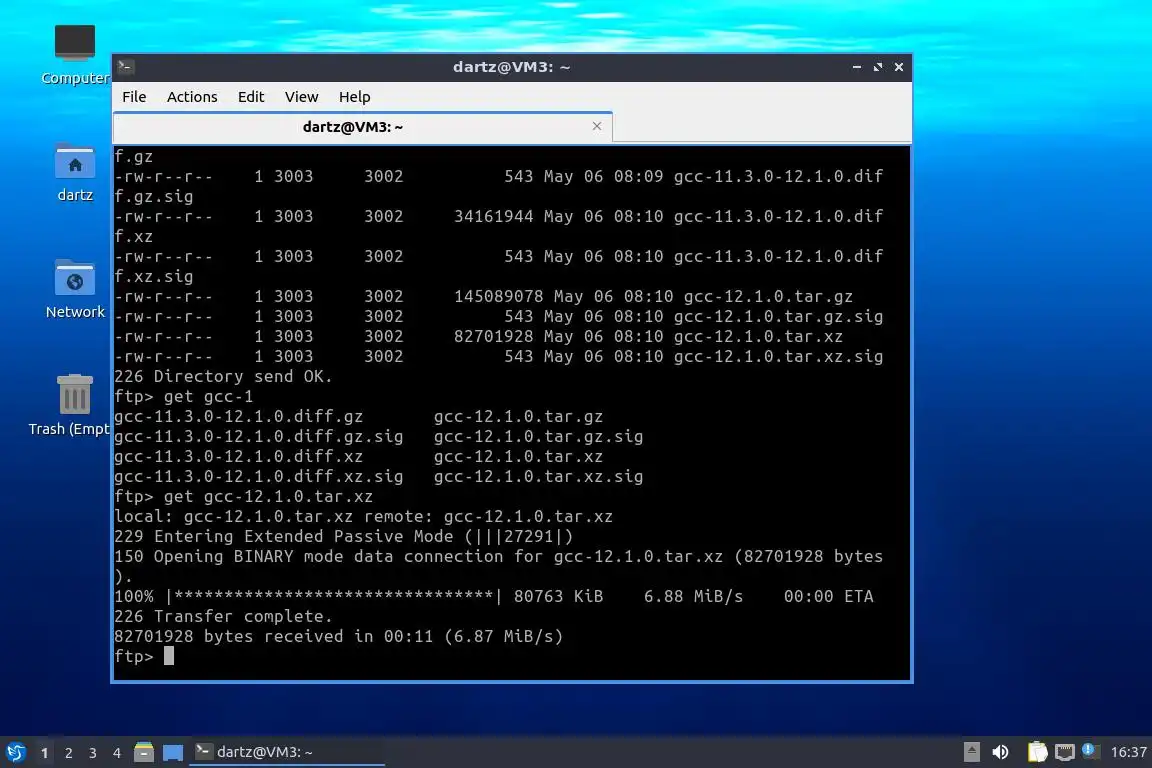The image size is (1152, 768).
Task: Select the dartz@VM3 taskbar window button
Action: (287, 752)
